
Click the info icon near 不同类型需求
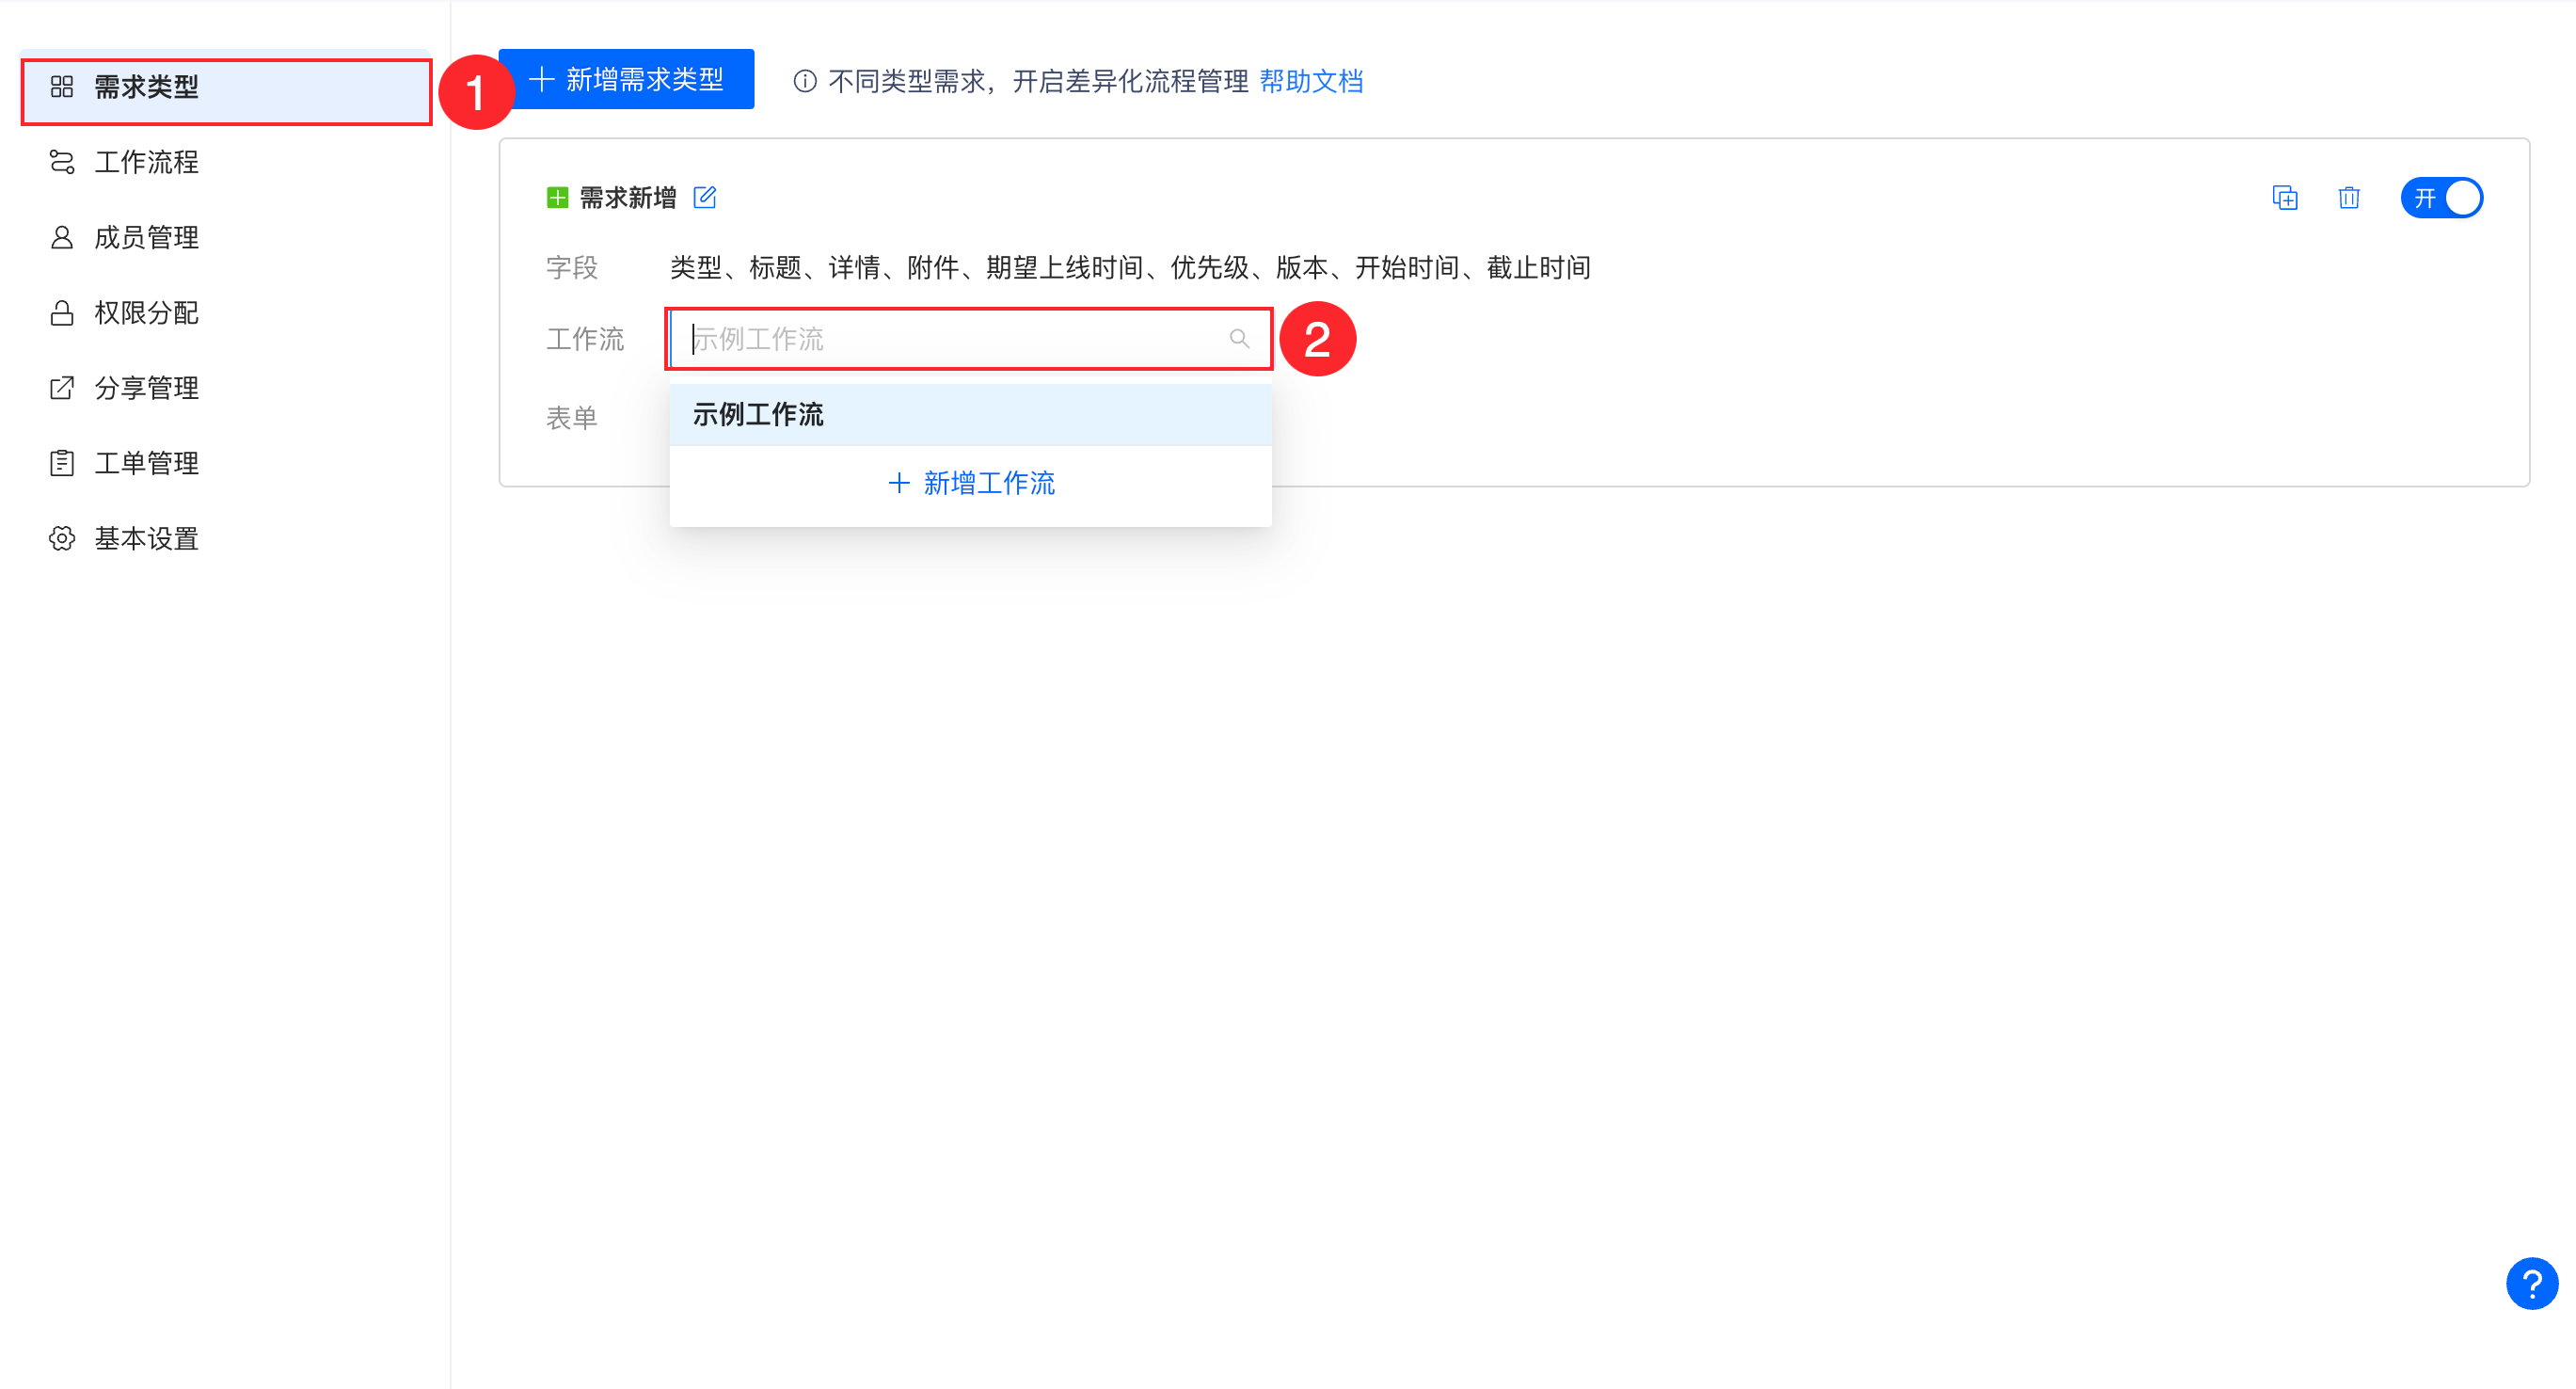[x=805, y=81]
